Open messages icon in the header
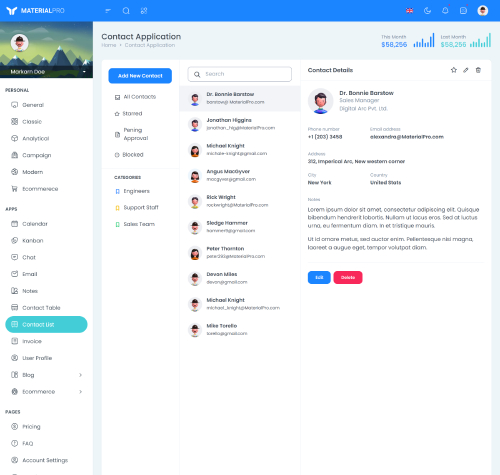 click(x=463, y=11)
